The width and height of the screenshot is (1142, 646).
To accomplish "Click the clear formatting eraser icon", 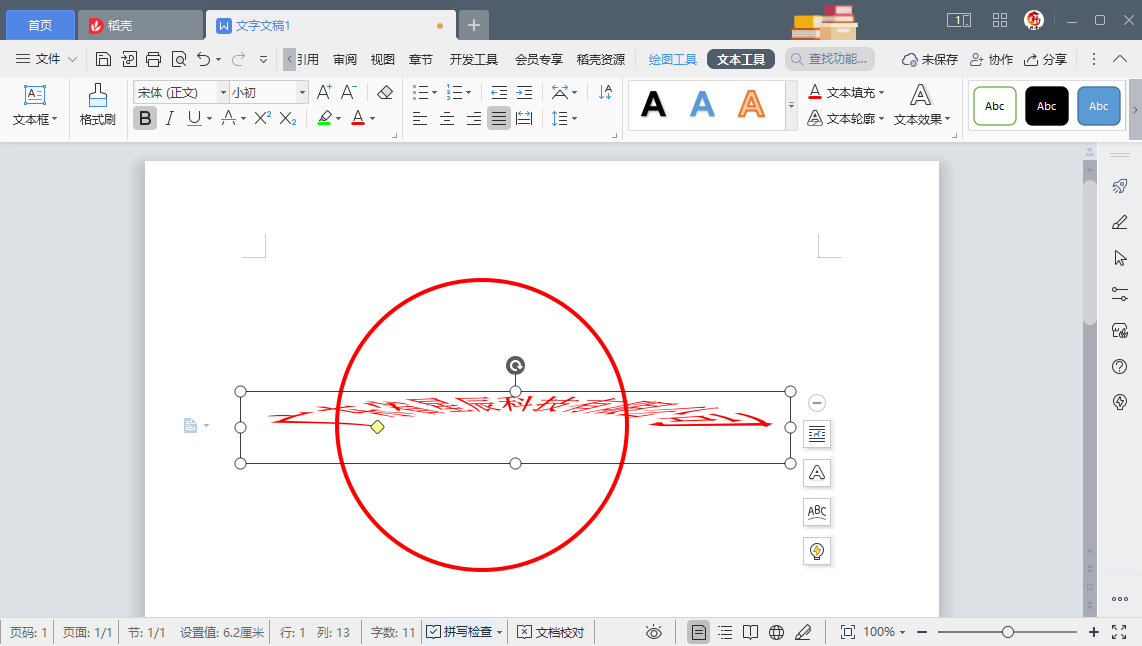I will point(385,92).
